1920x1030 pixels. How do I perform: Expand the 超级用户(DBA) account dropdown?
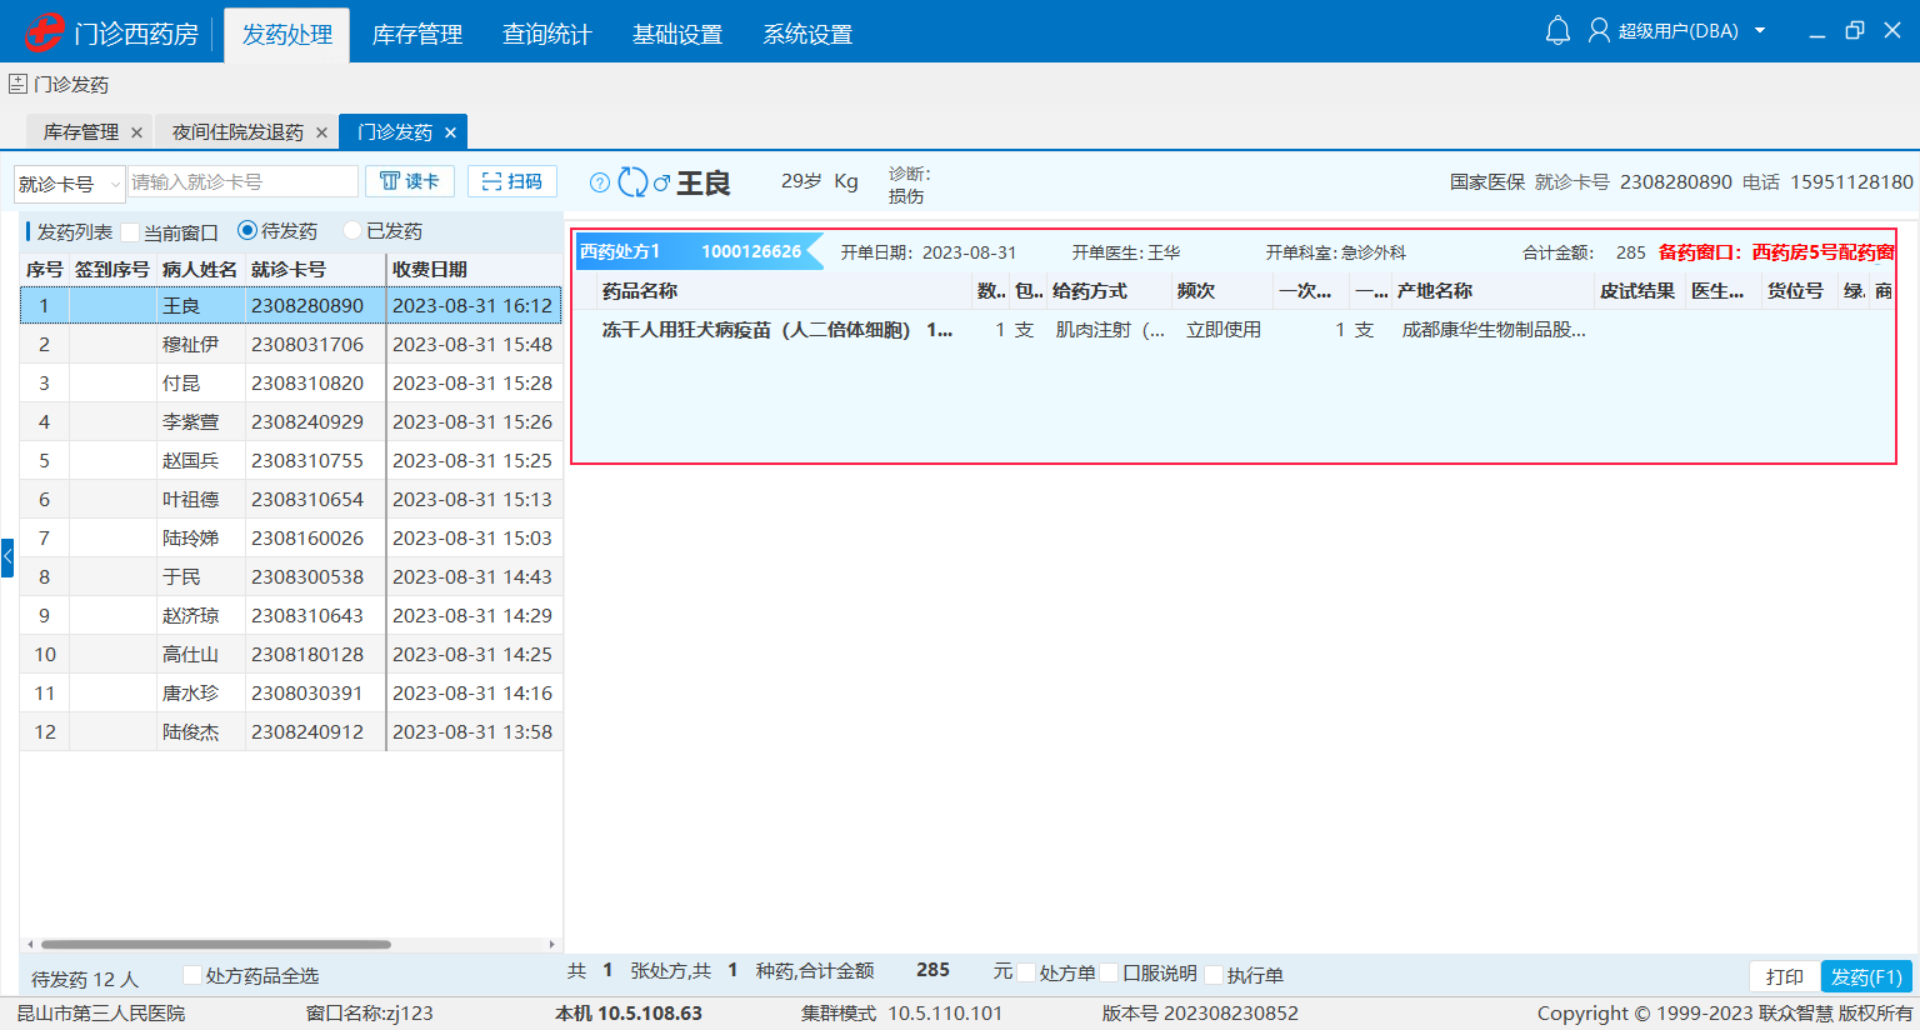click(1760, 31)
